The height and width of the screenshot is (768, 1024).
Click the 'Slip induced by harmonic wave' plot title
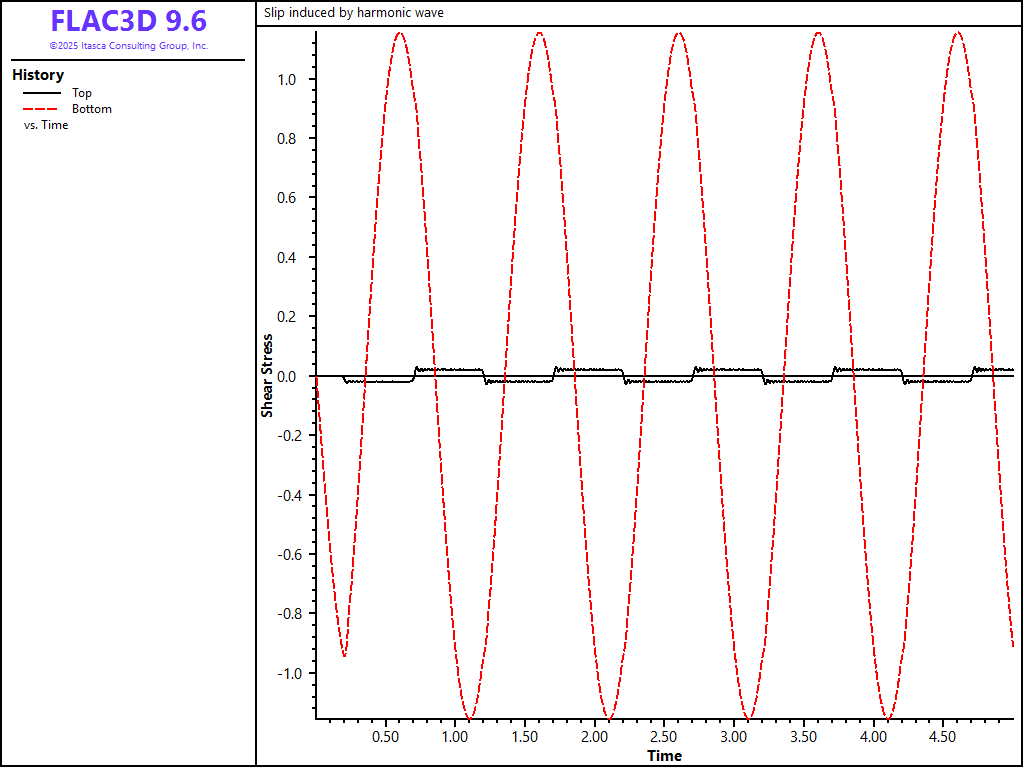354,13
